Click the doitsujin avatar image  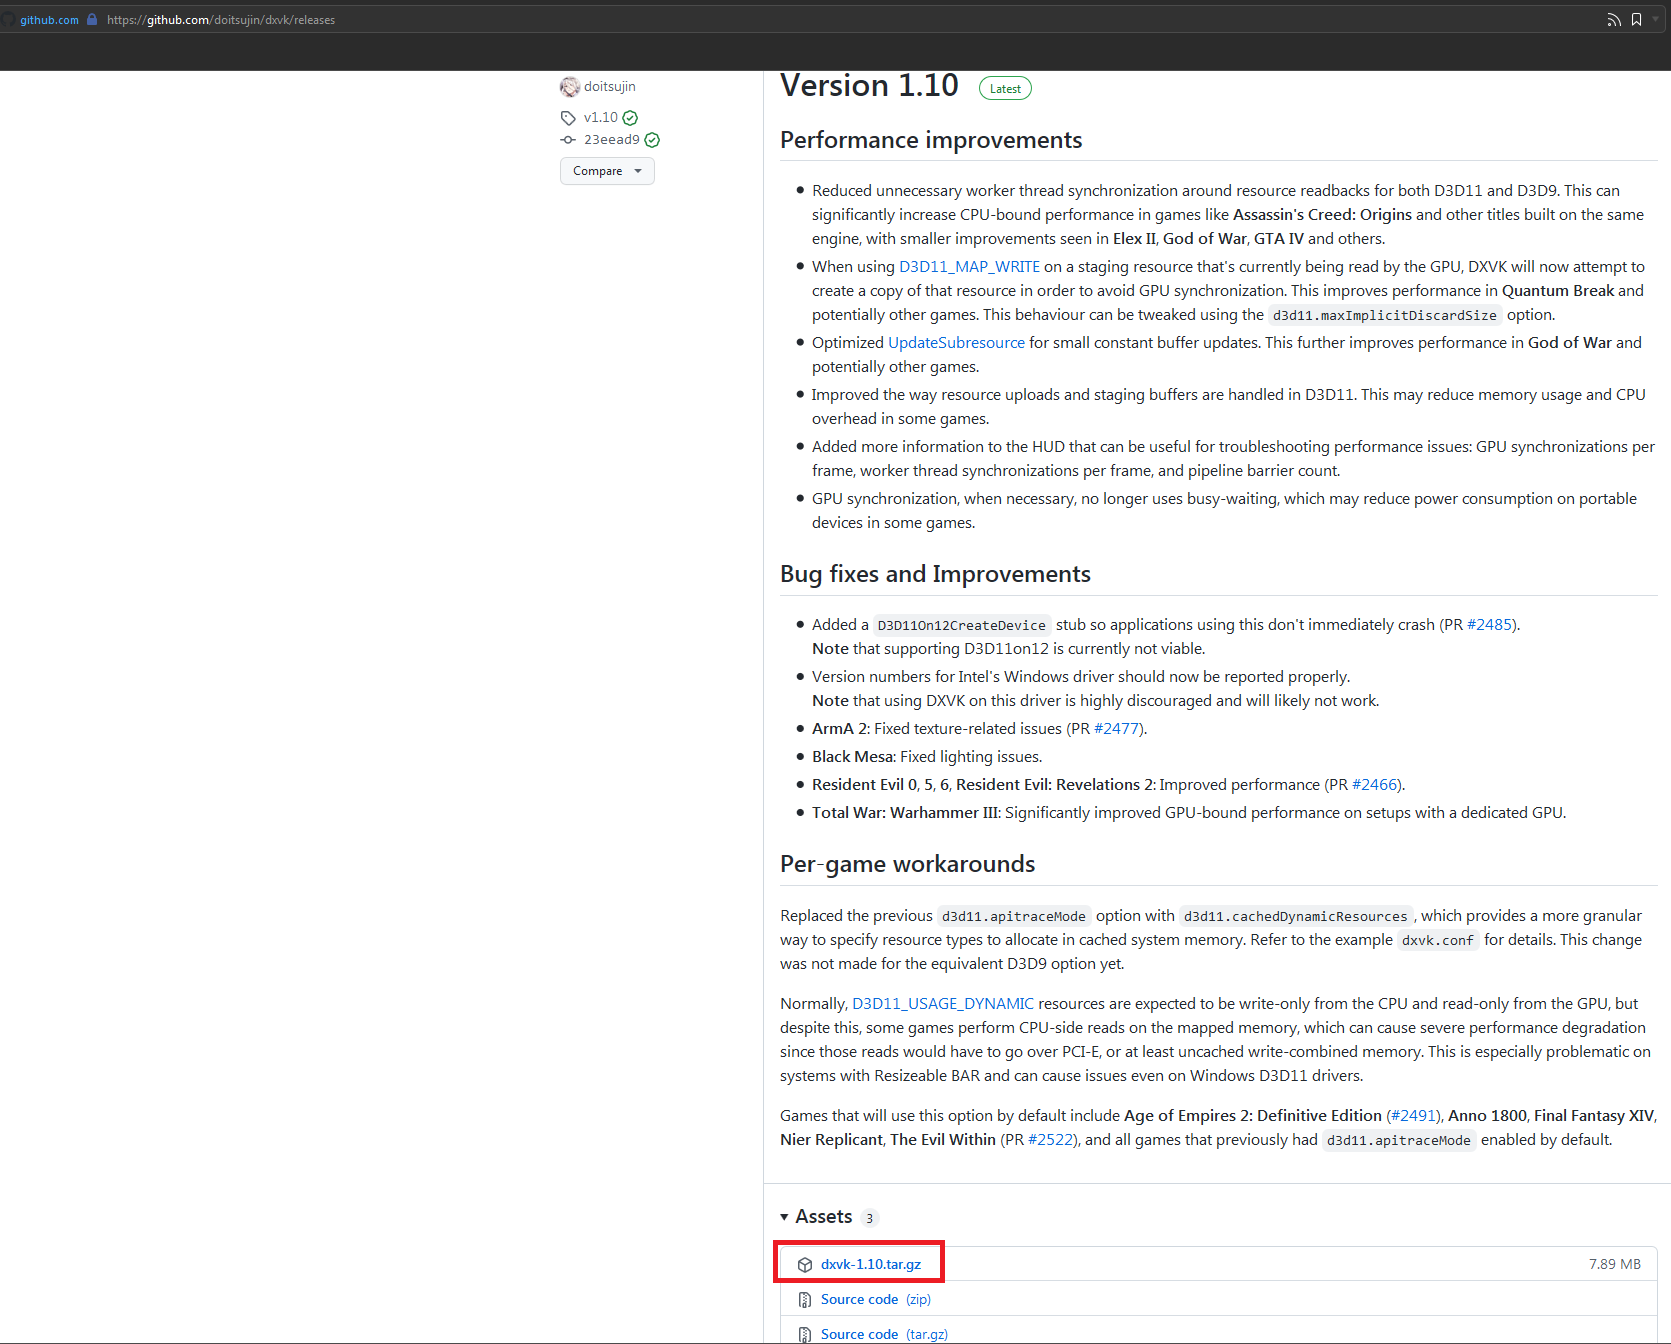pyautogui.click(x=570, y=87)
